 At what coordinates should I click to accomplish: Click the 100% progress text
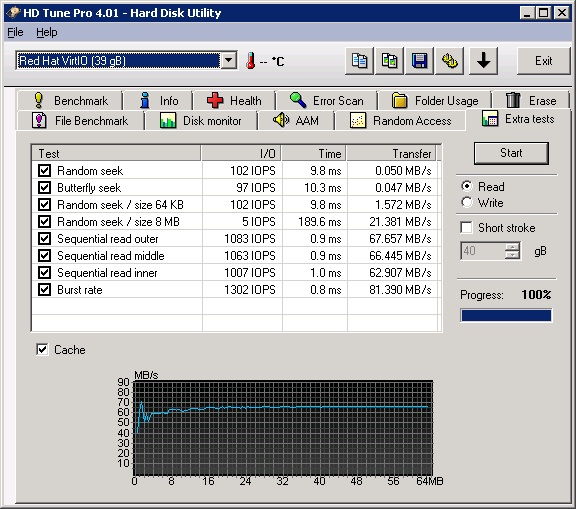[536, 295]
